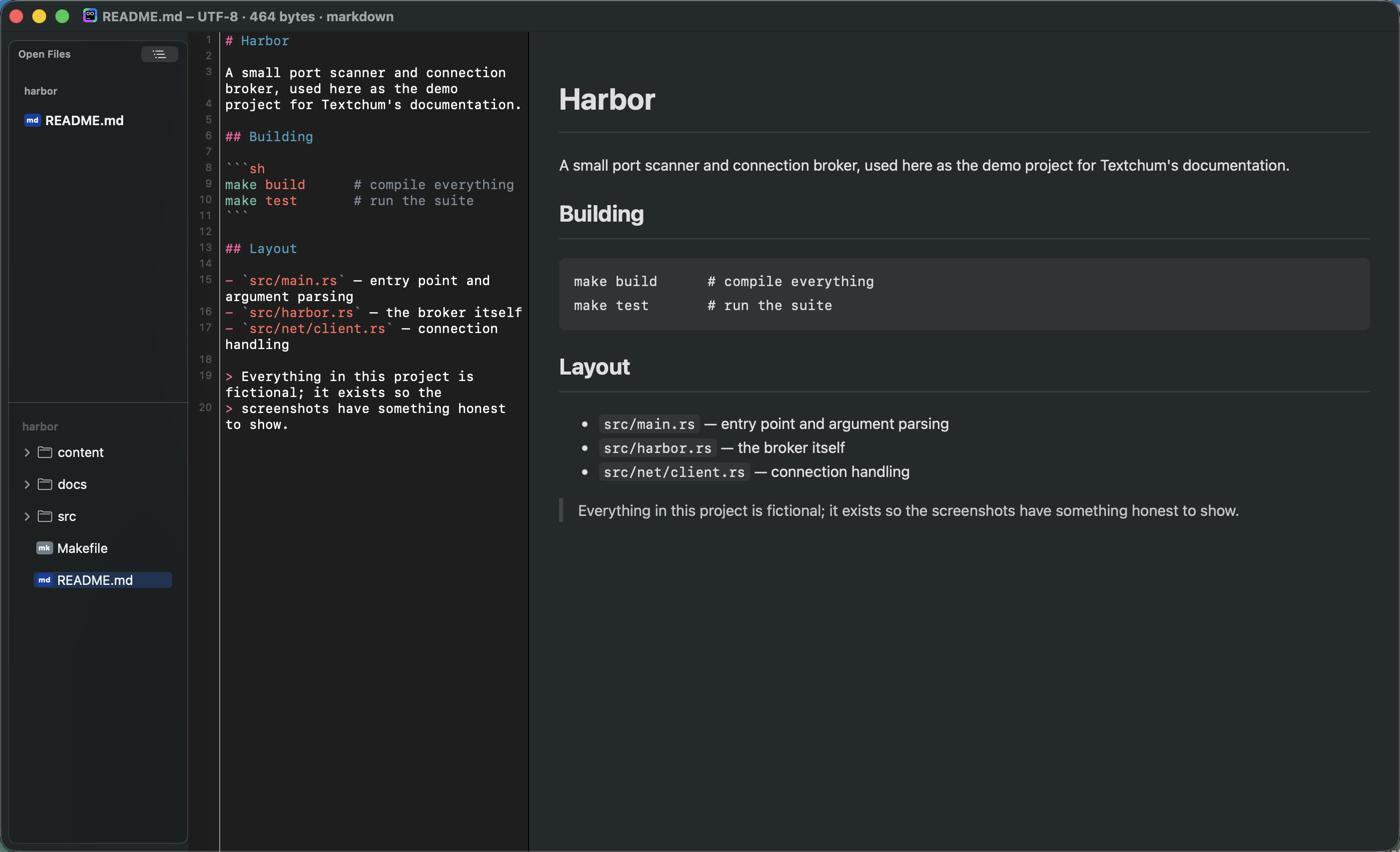The width and height of the screenshot is (1400, 852).
Task: Click the "```sh" fence line in the editor
Action: pyautogui.click(x=245, y=169)
